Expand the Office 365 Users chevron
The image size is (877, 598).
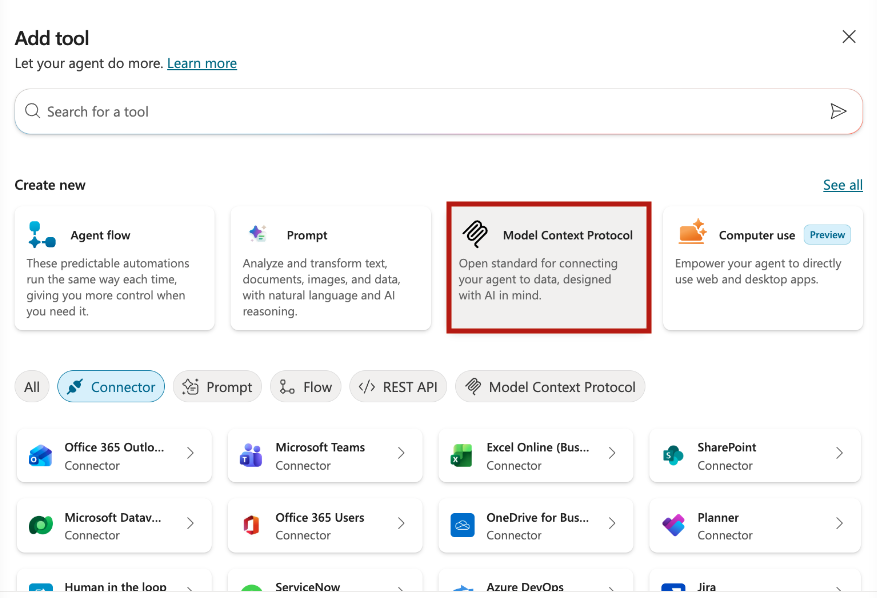pyautogui.click(x=401, y=523)
